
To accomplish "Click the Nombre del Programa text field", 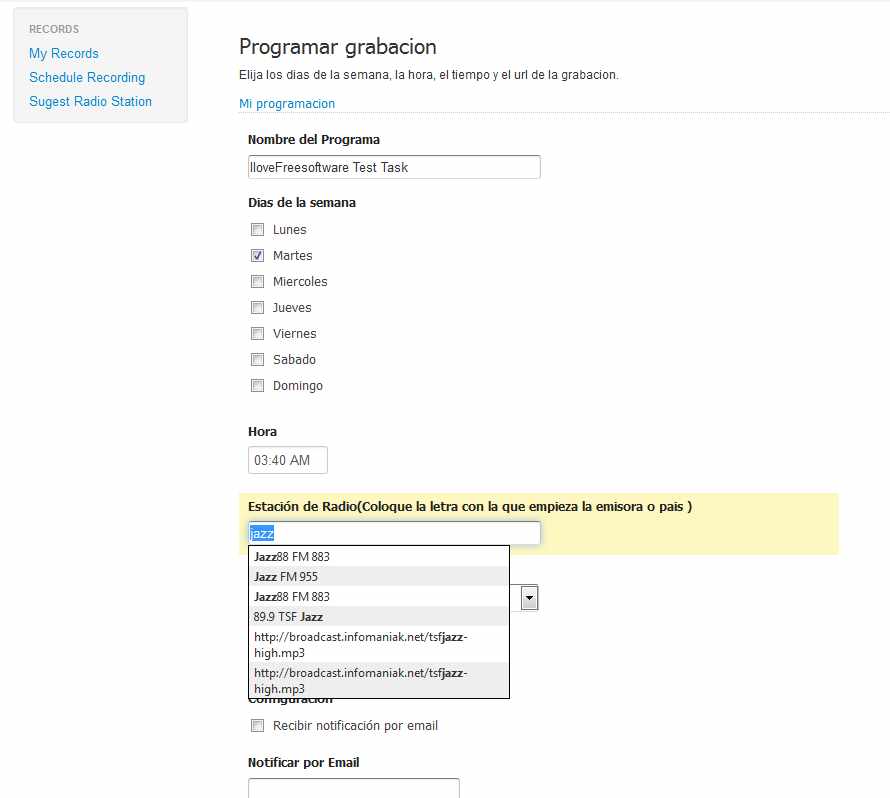I will (394, 167).
